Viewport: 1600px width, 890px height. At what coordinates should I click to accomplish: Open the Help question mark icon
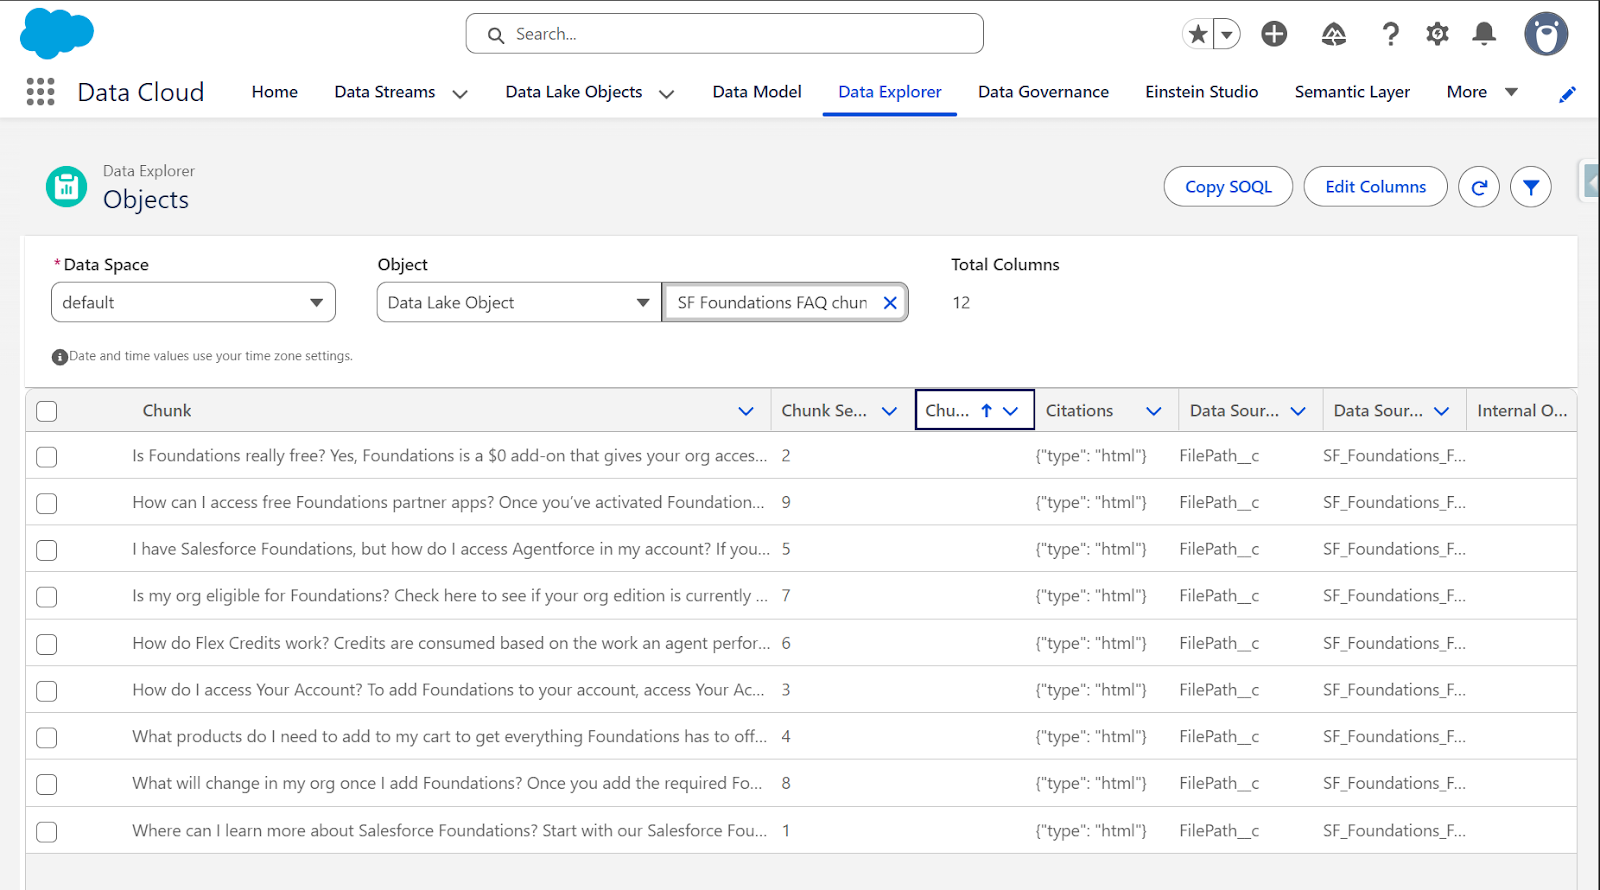(x=1390, y=34)
